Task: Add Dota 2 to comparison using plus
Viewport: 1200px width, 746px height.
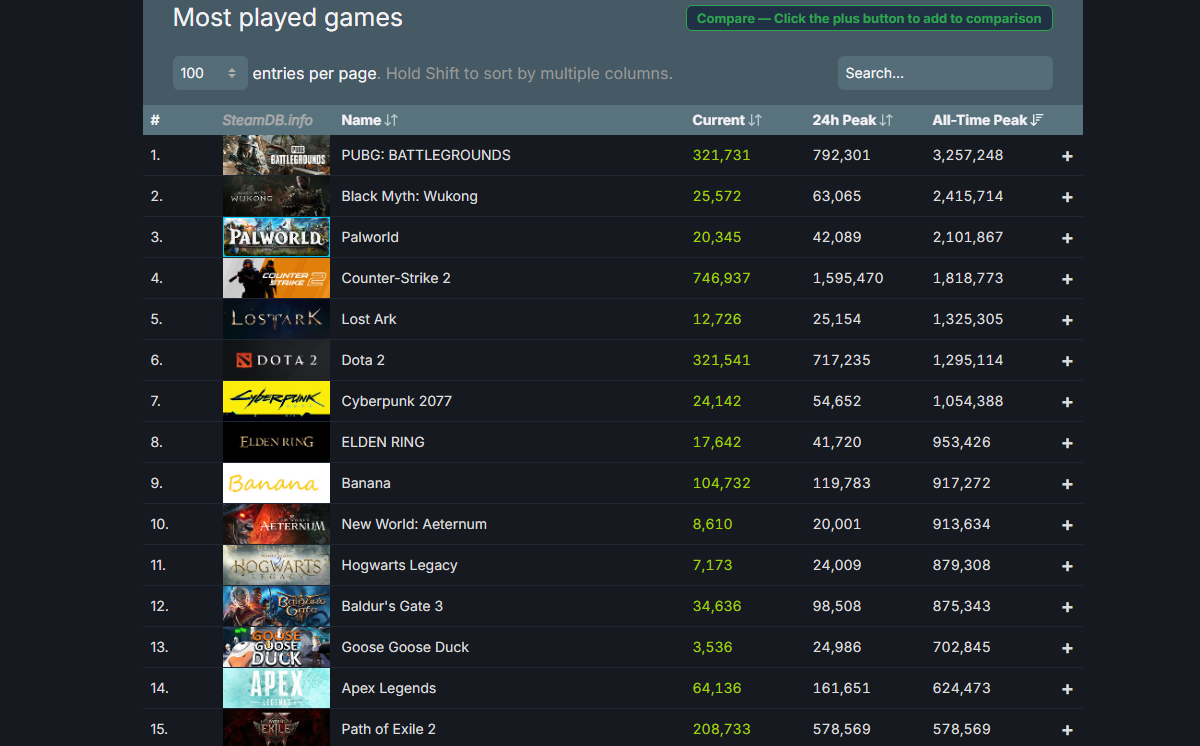Action: point(1067,361)
